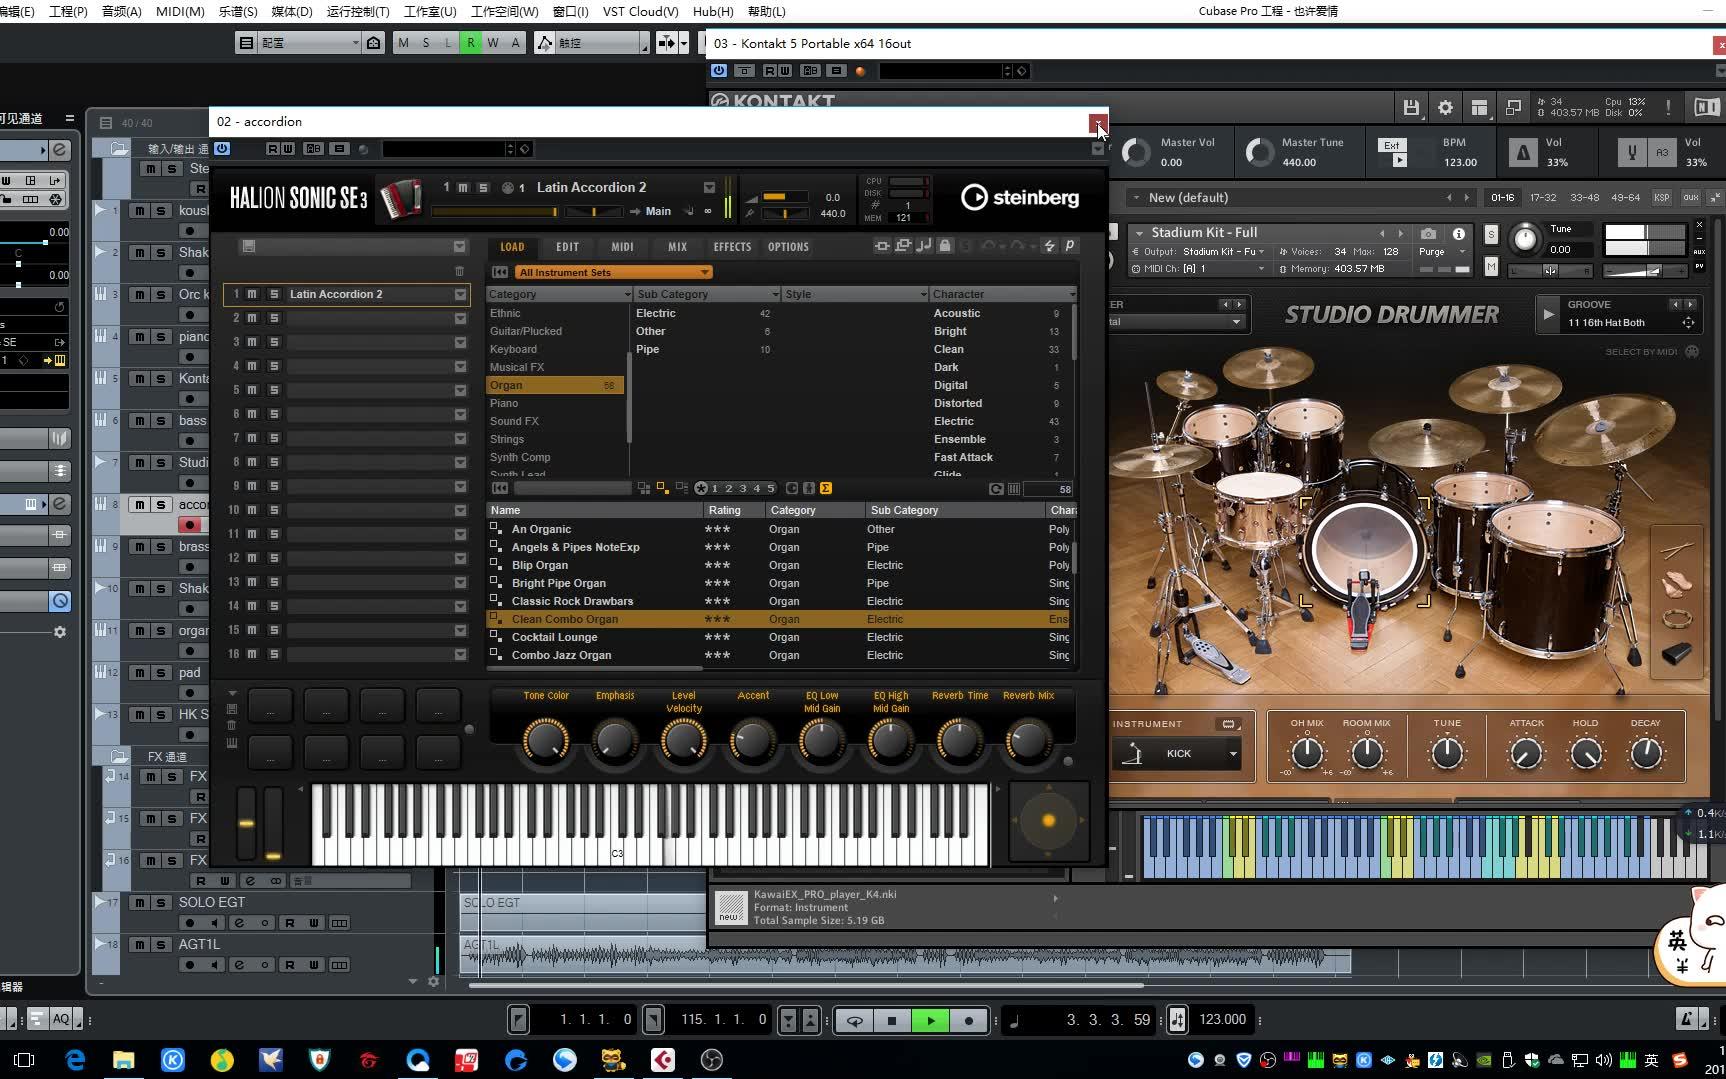Adjust Kontakt Stadium Kit Tune knob
Viewport: 1726px width, 1079px height.
click(x=1525, y=239)
